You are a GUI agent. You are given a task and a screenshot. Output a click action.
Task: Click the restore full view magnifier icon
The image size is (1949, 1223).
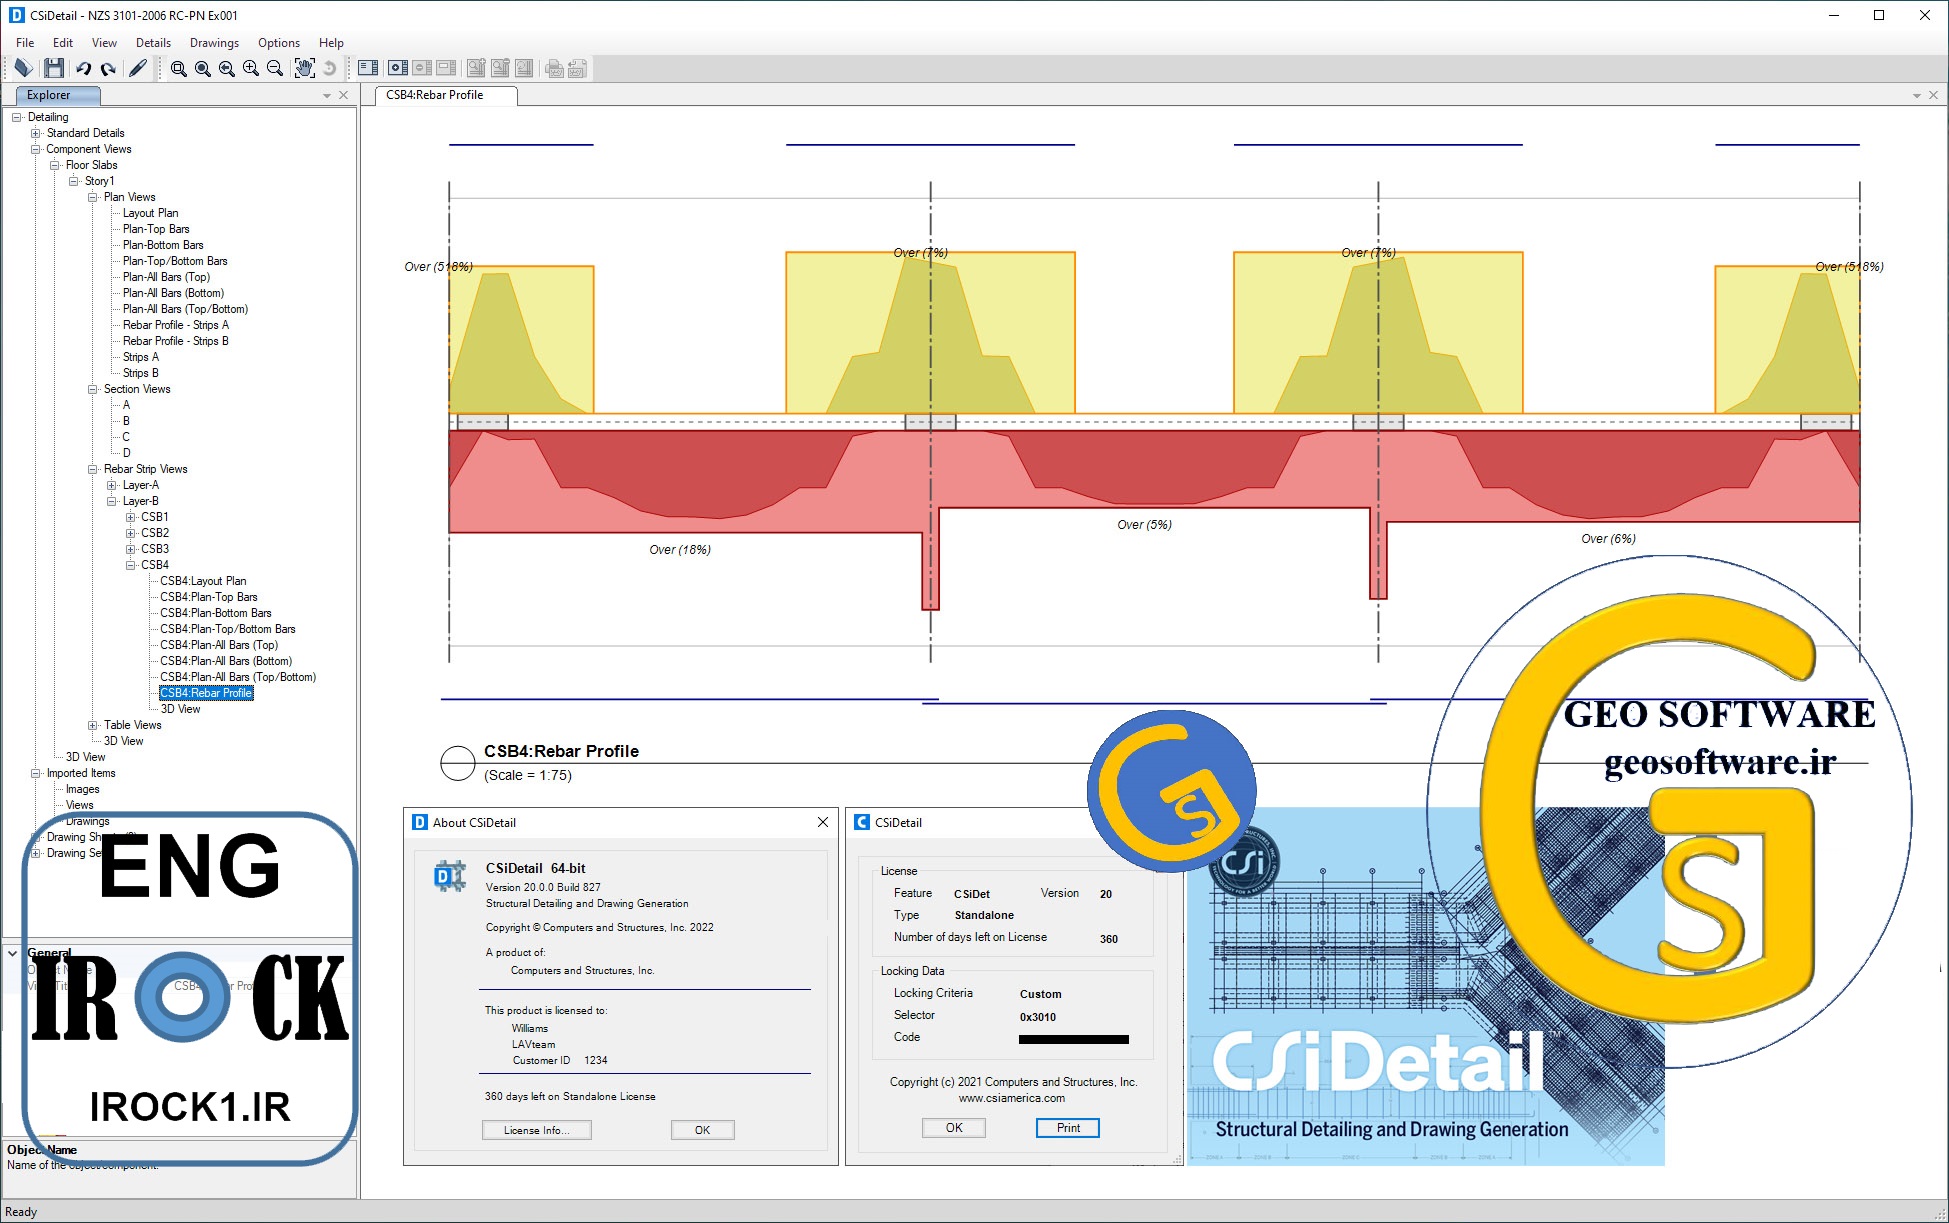coord(202,68)
